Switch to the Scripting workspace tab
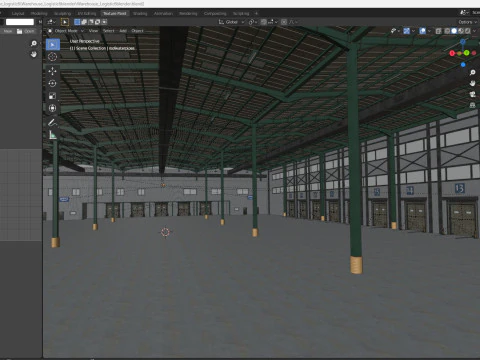The height and width of the screenshot is (360, 480). (241, 13)
